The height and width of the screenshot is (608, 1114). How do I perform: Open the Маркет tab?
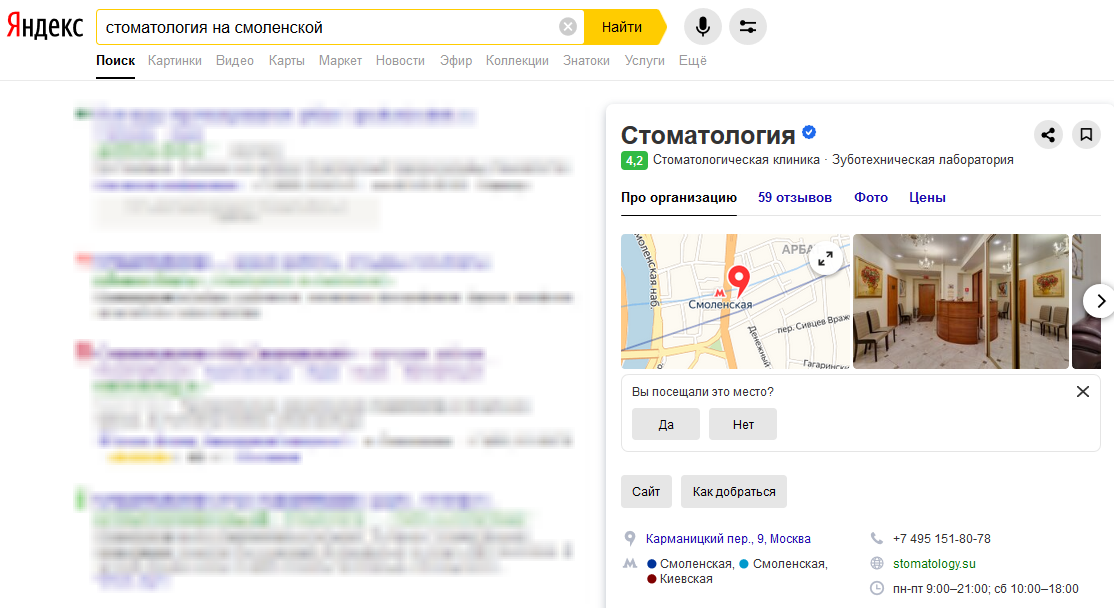[340, 60]
